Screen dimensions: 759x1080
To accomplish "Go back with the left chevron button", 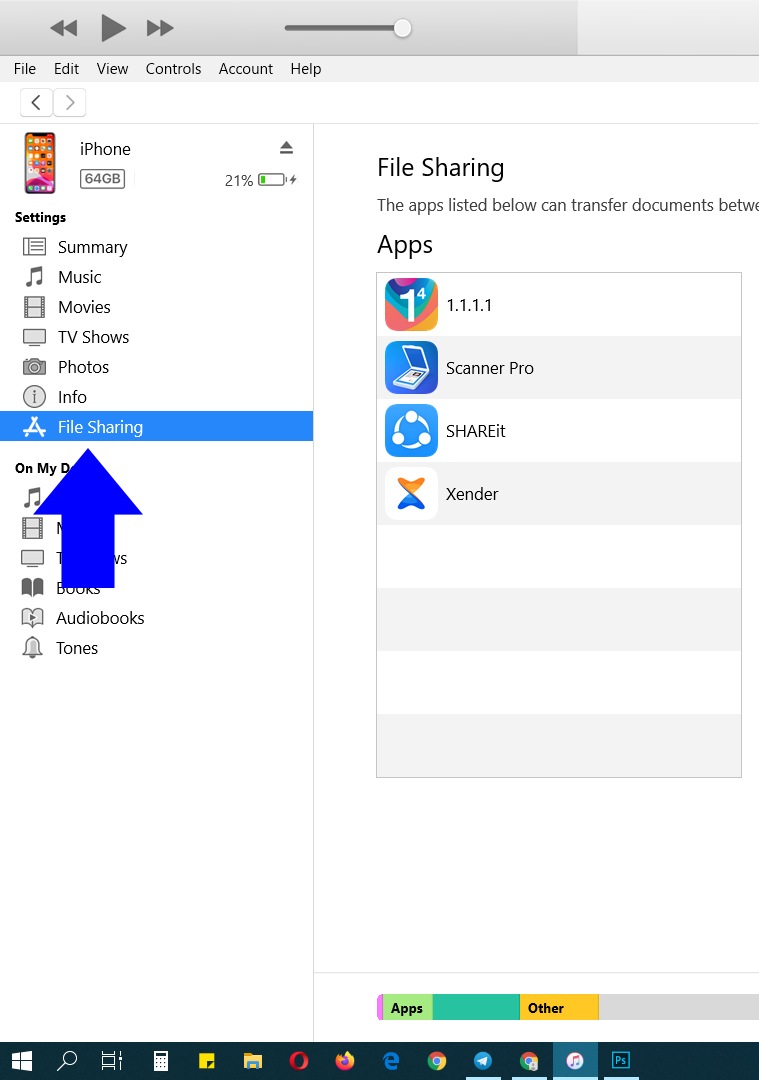I will pyautogui.click(x=37, y=103).
